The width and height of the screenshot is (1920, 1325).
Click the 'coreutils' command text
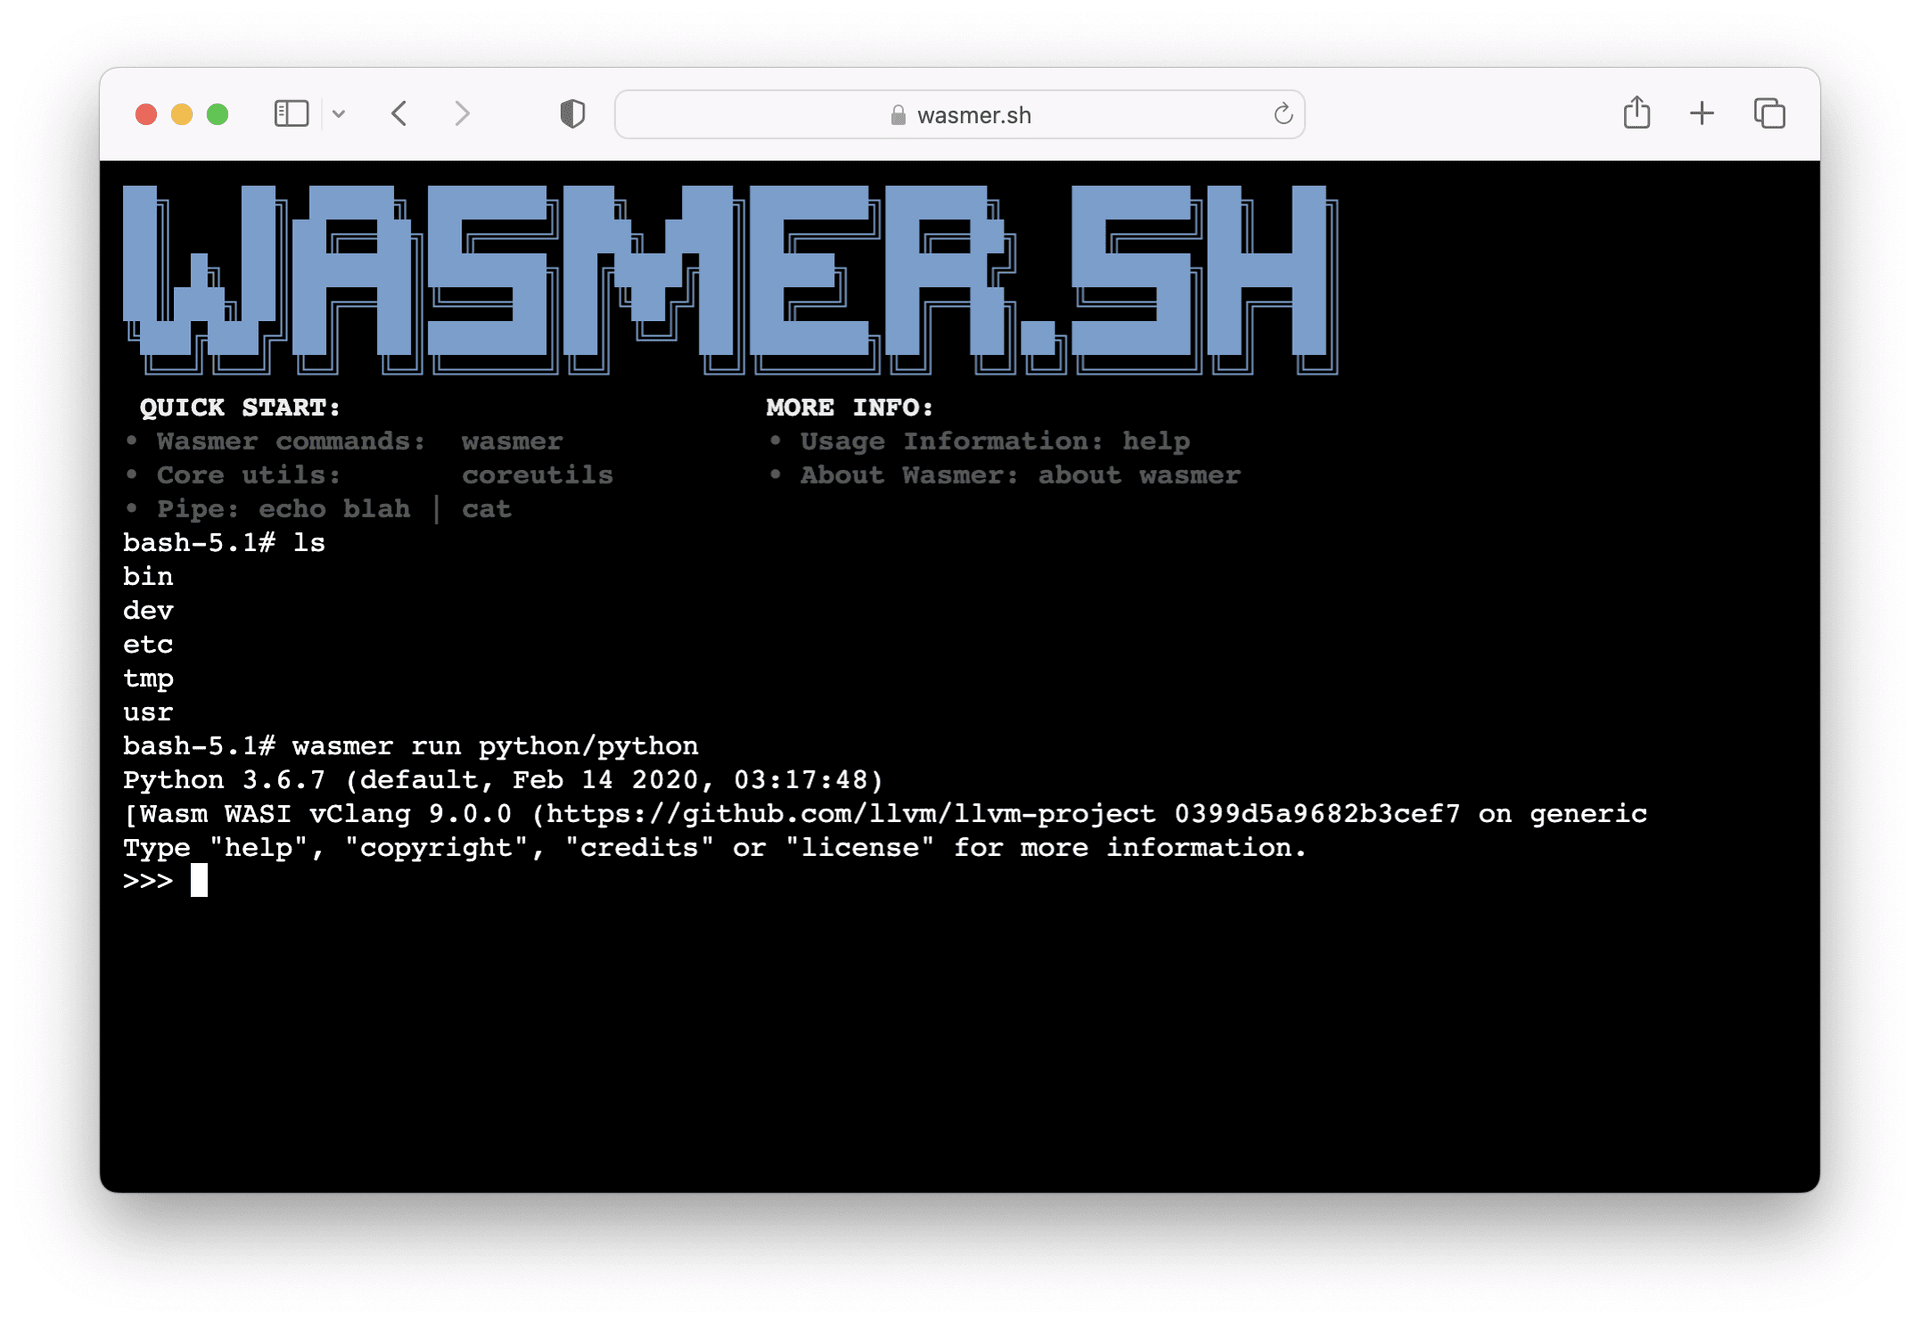point(537,475)
